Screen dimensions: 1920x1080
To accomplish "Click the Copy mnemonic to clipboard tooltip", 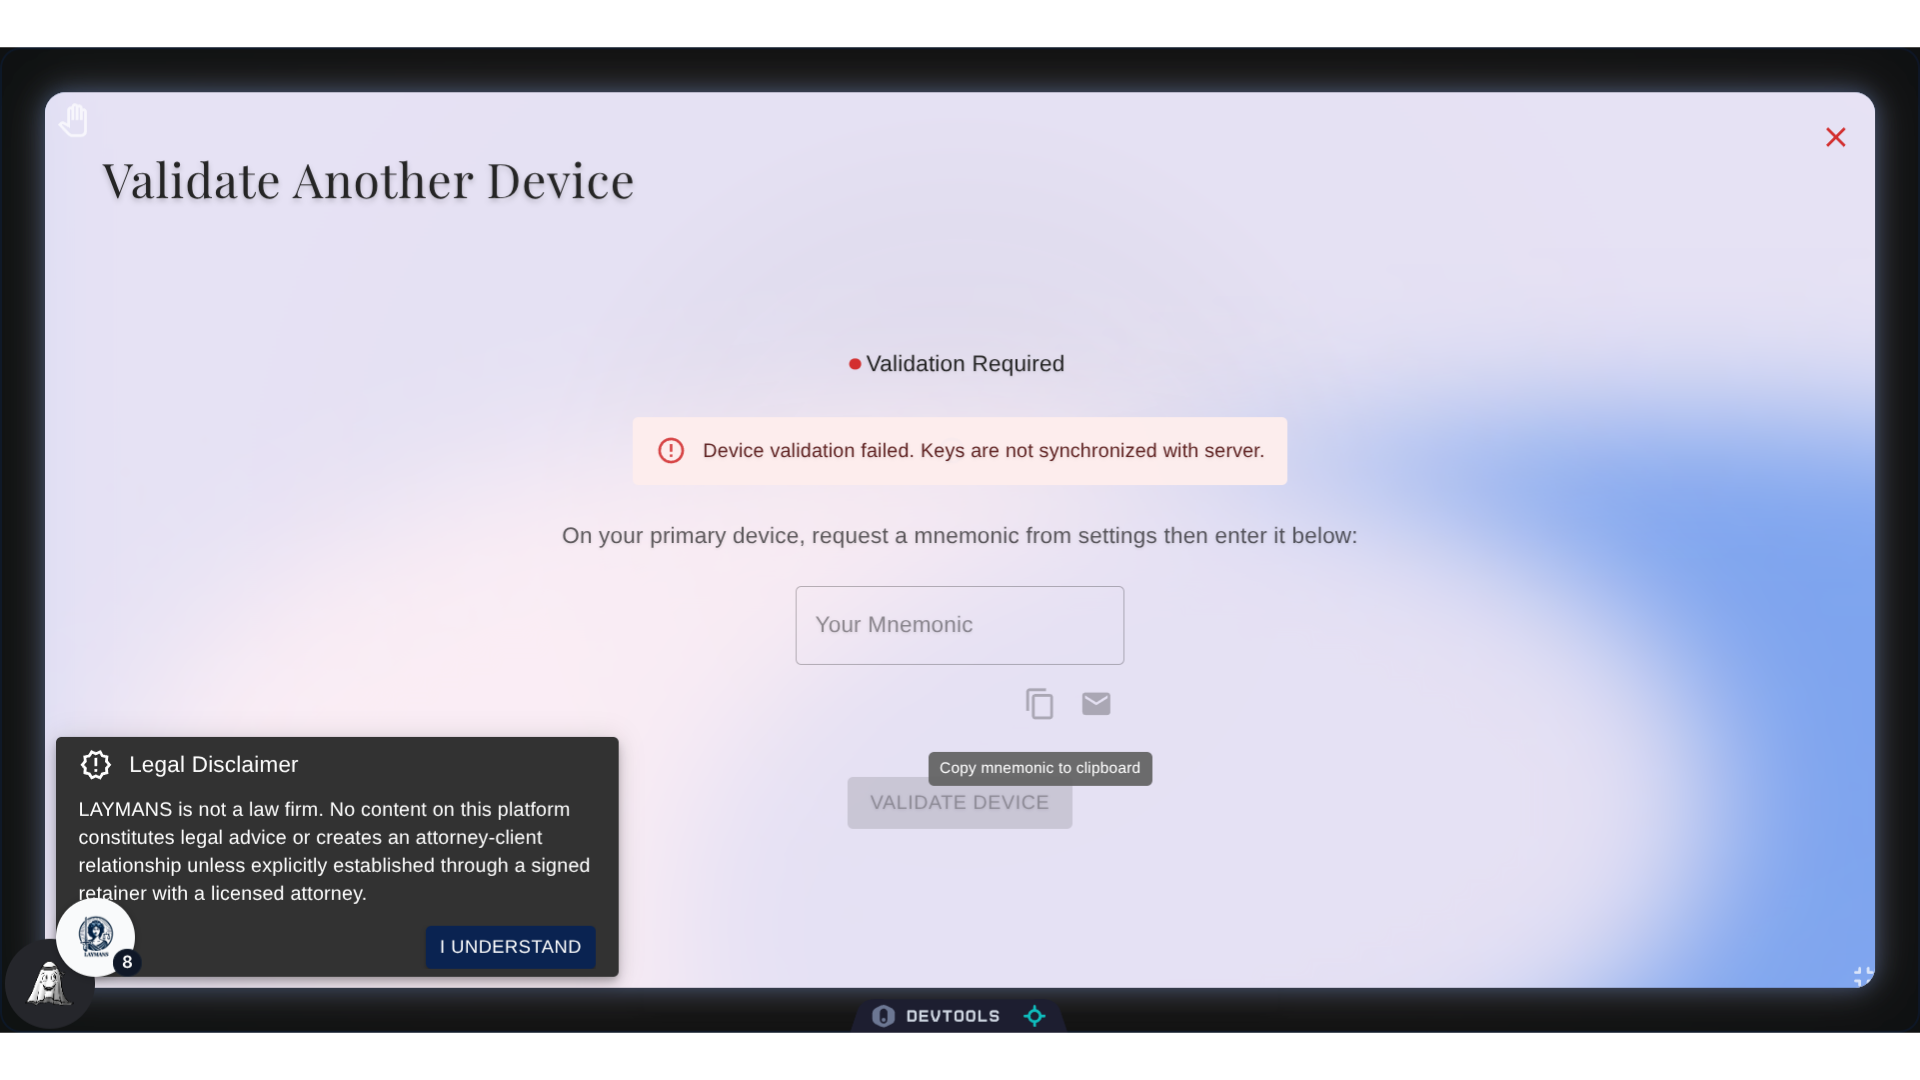I will point(1039,768).
